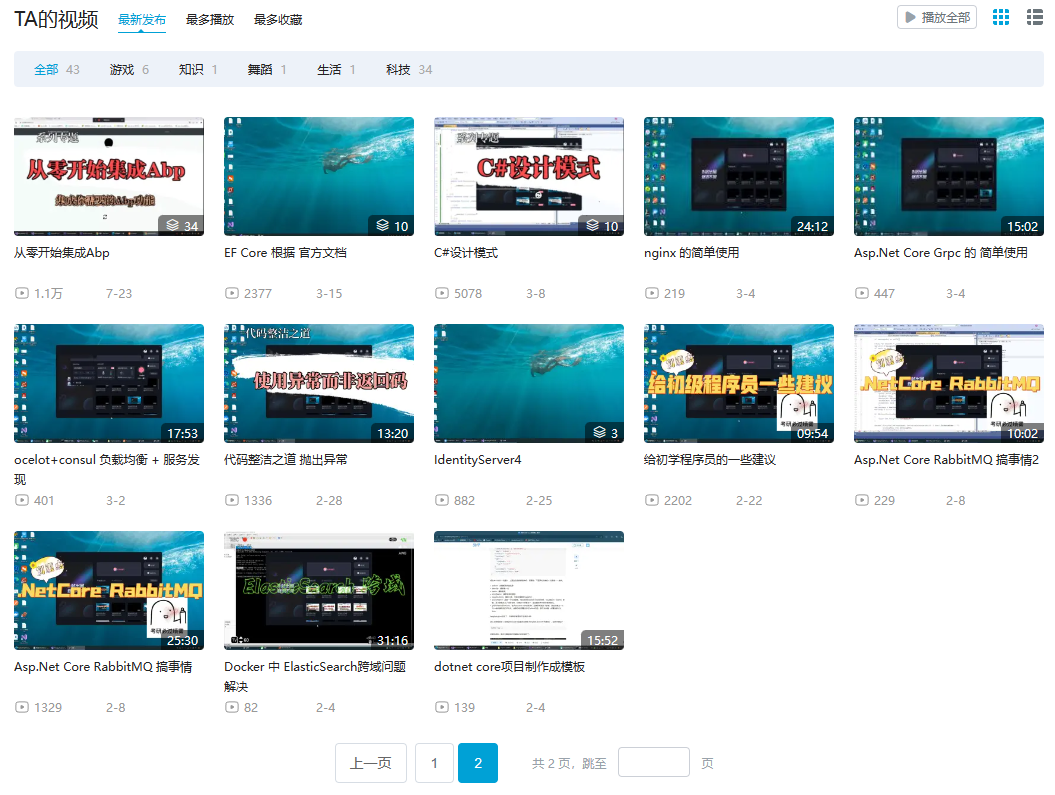Filter by 全部 category
The width and height of the screenshot is (1055, 795).
[57, 69]
